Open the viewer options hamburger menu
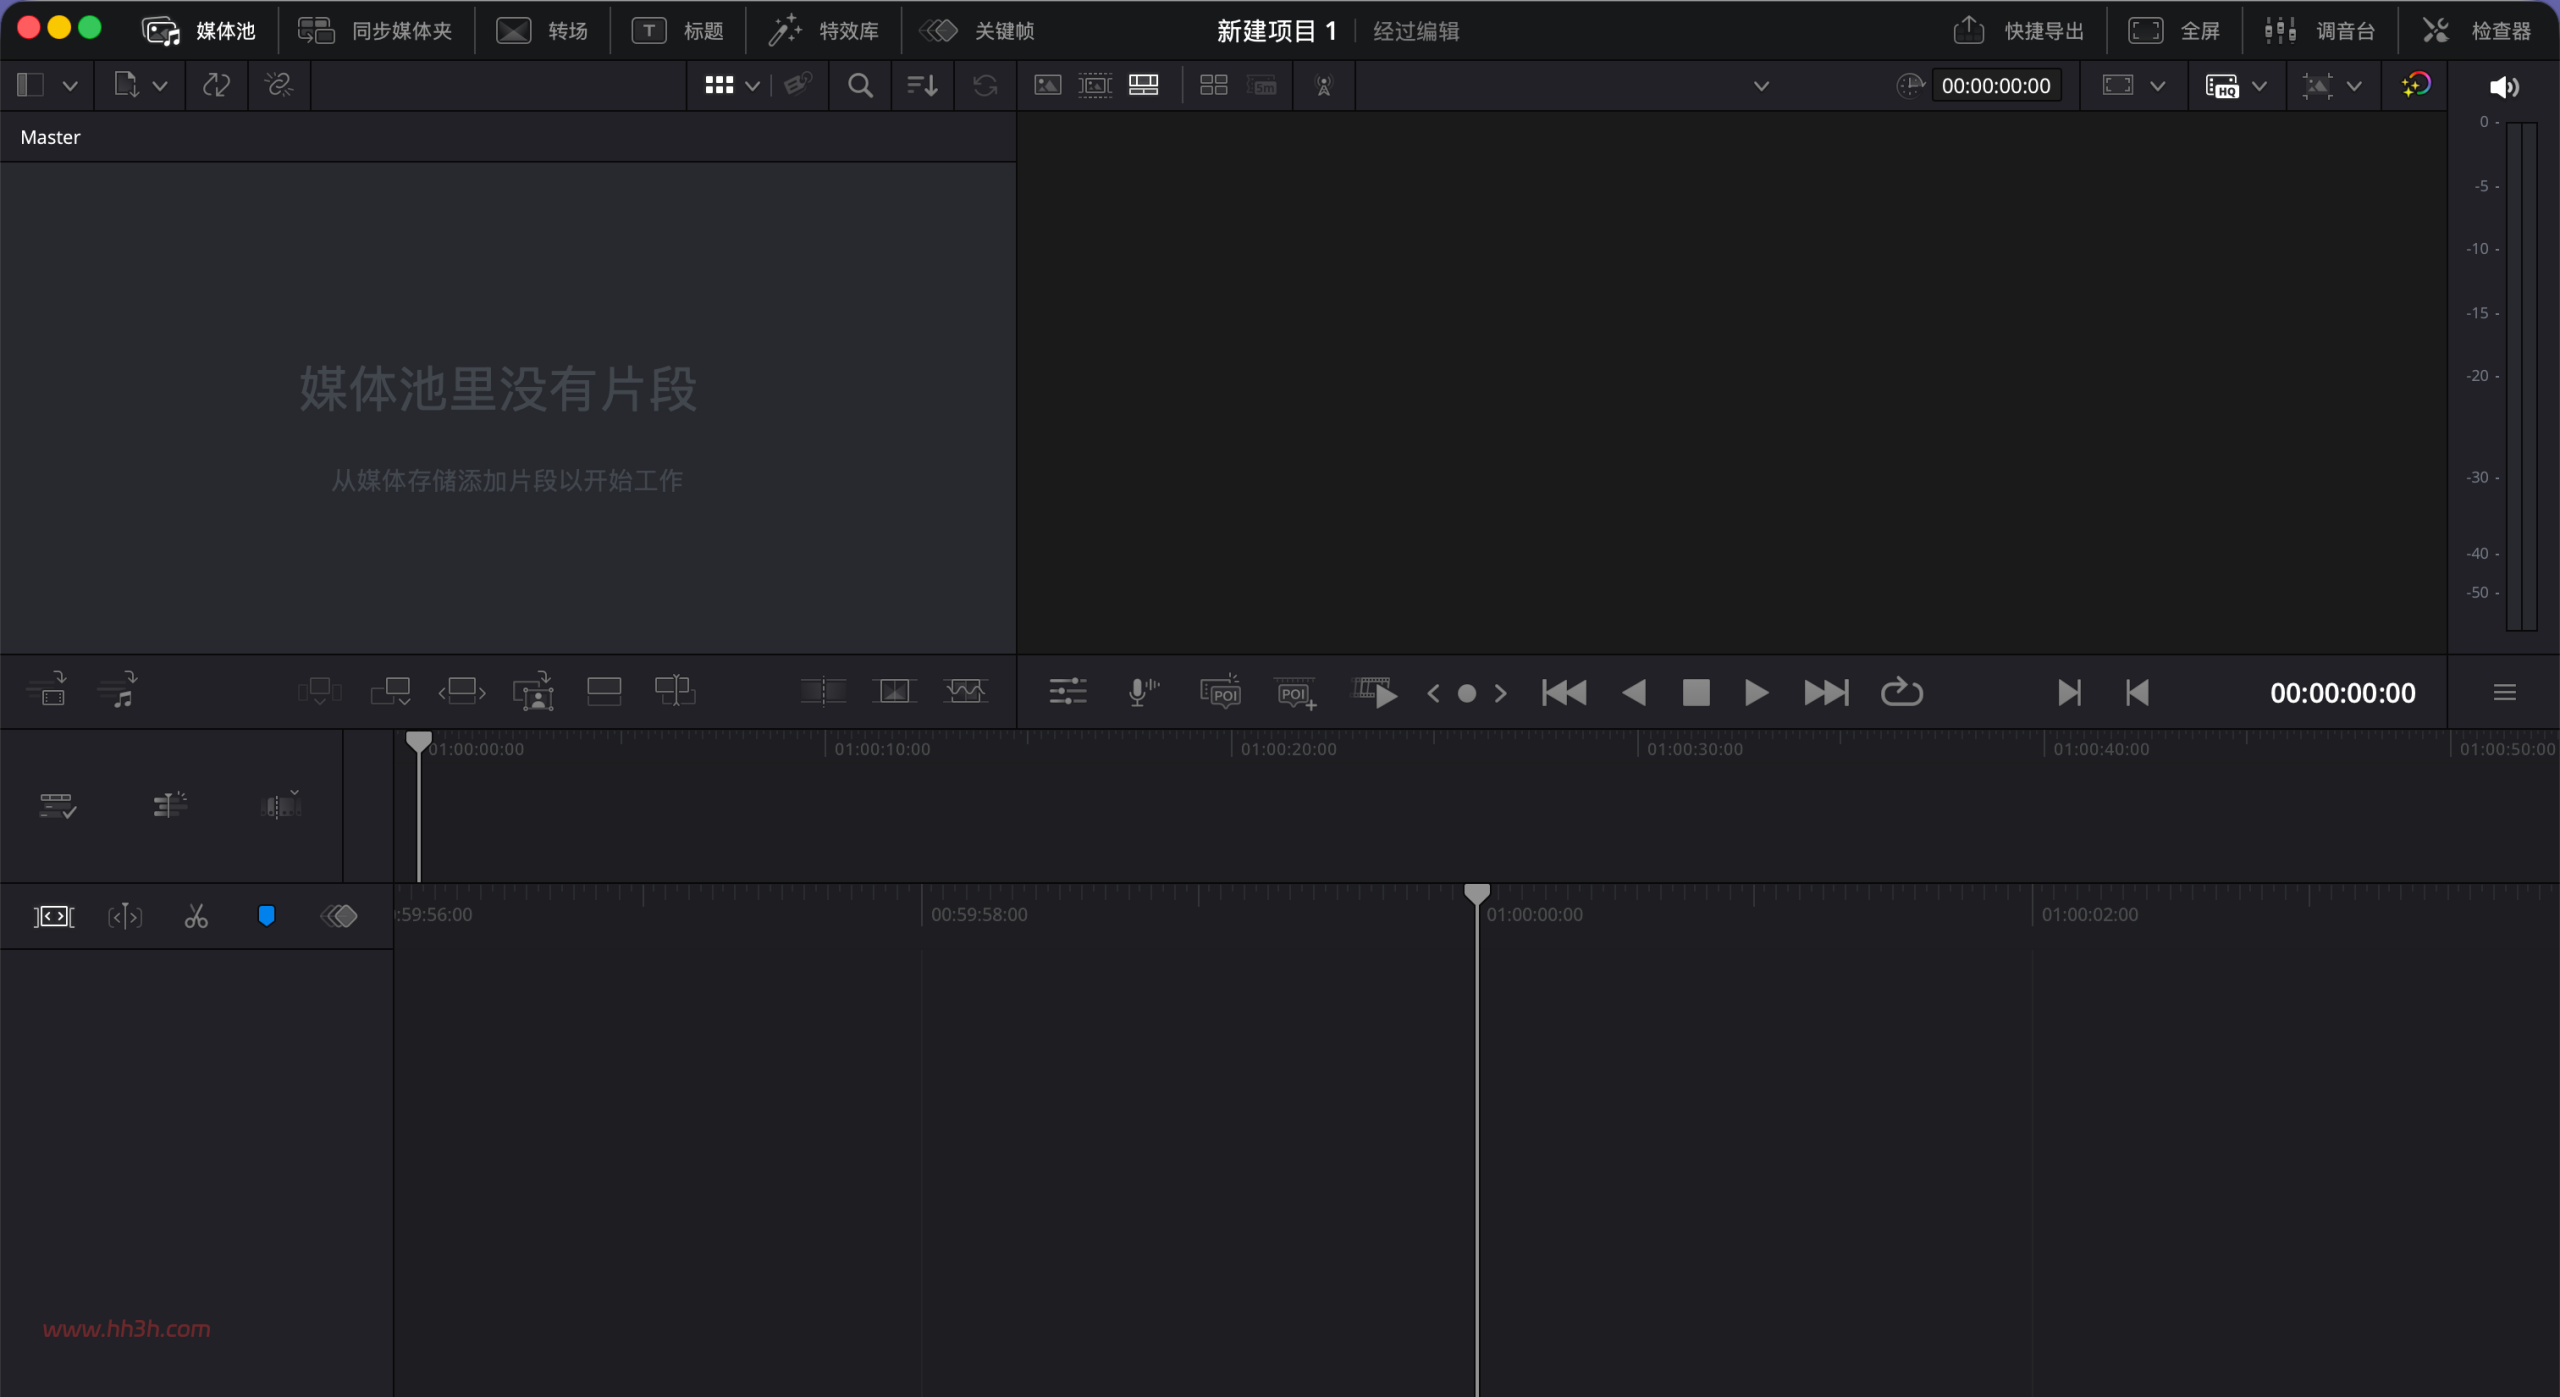Image resolution: width=2560 pixels, height=1397 pixels. (x=2504, y=692)
